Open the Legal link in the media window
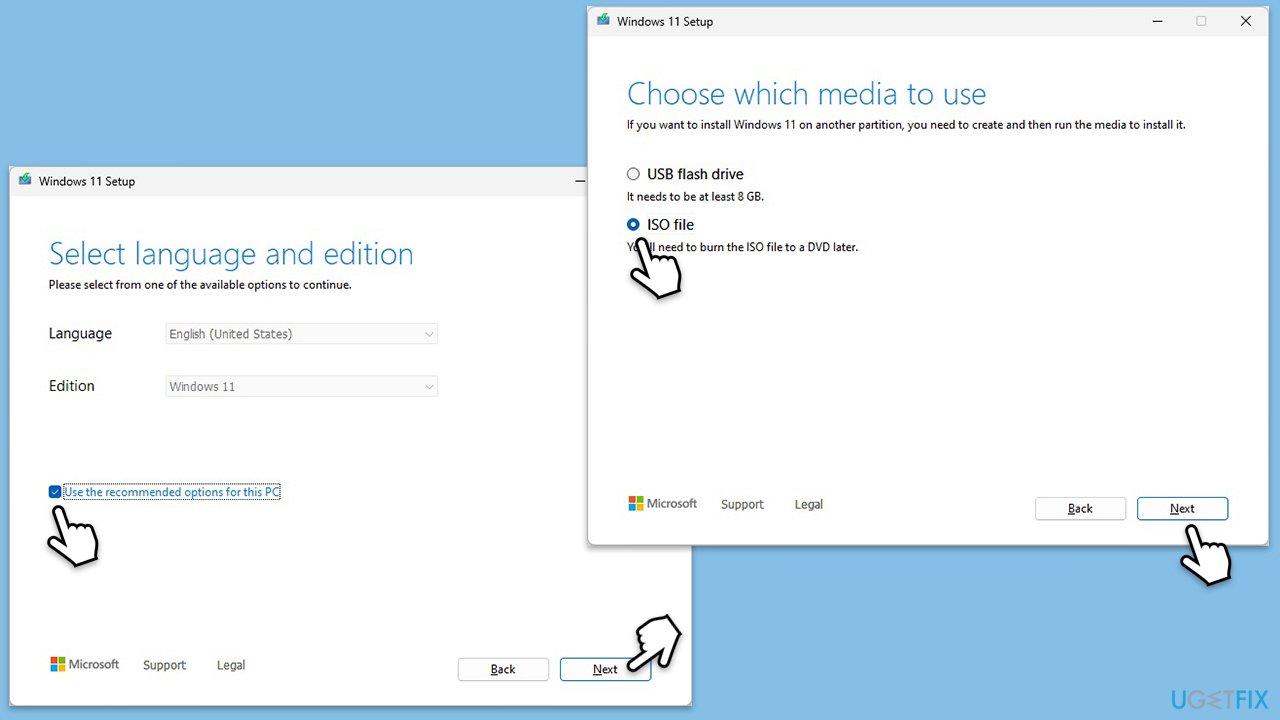 coord(809,504)
